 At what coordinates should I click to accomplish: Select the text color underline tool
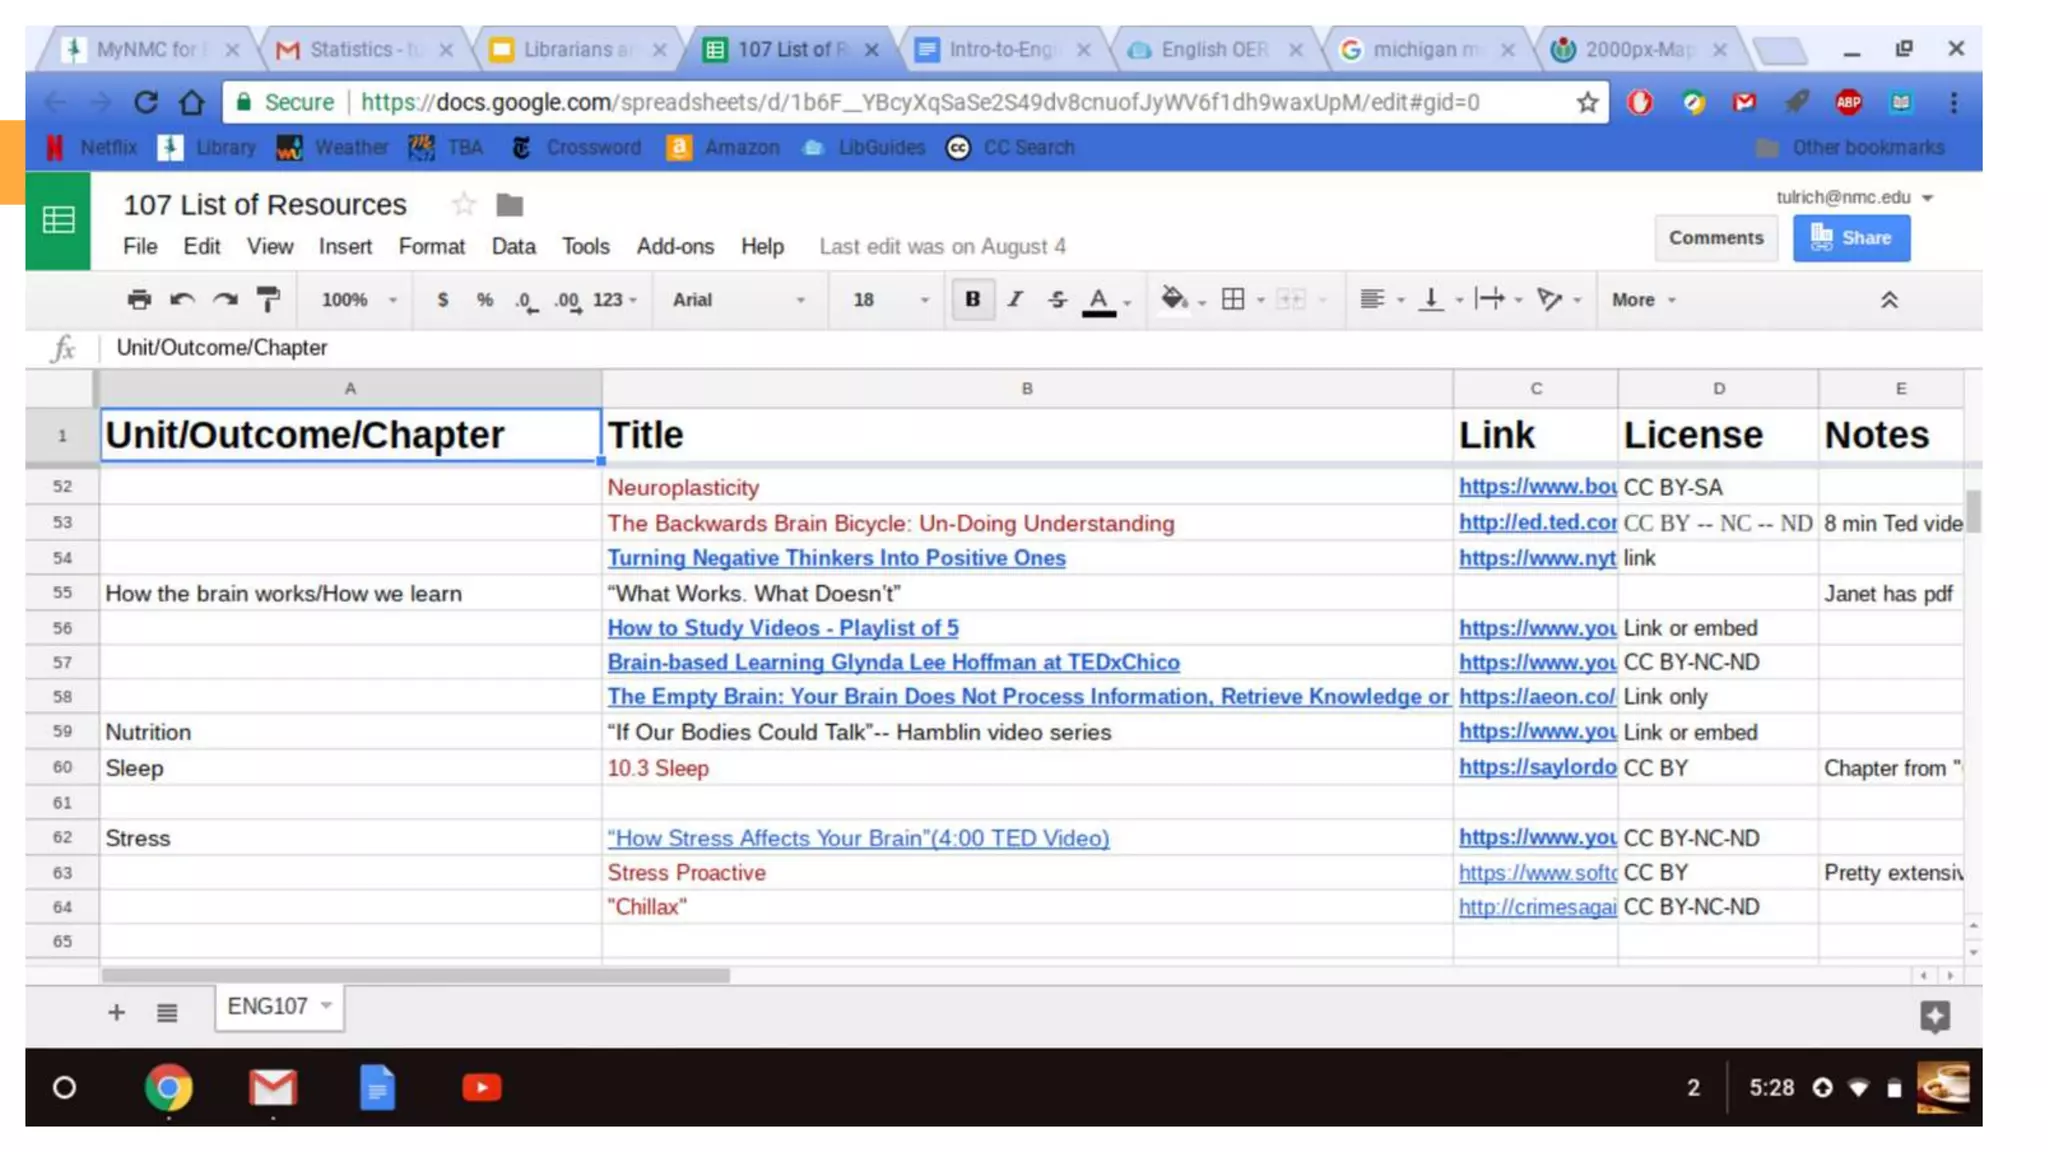click(x=1098, y=299)
